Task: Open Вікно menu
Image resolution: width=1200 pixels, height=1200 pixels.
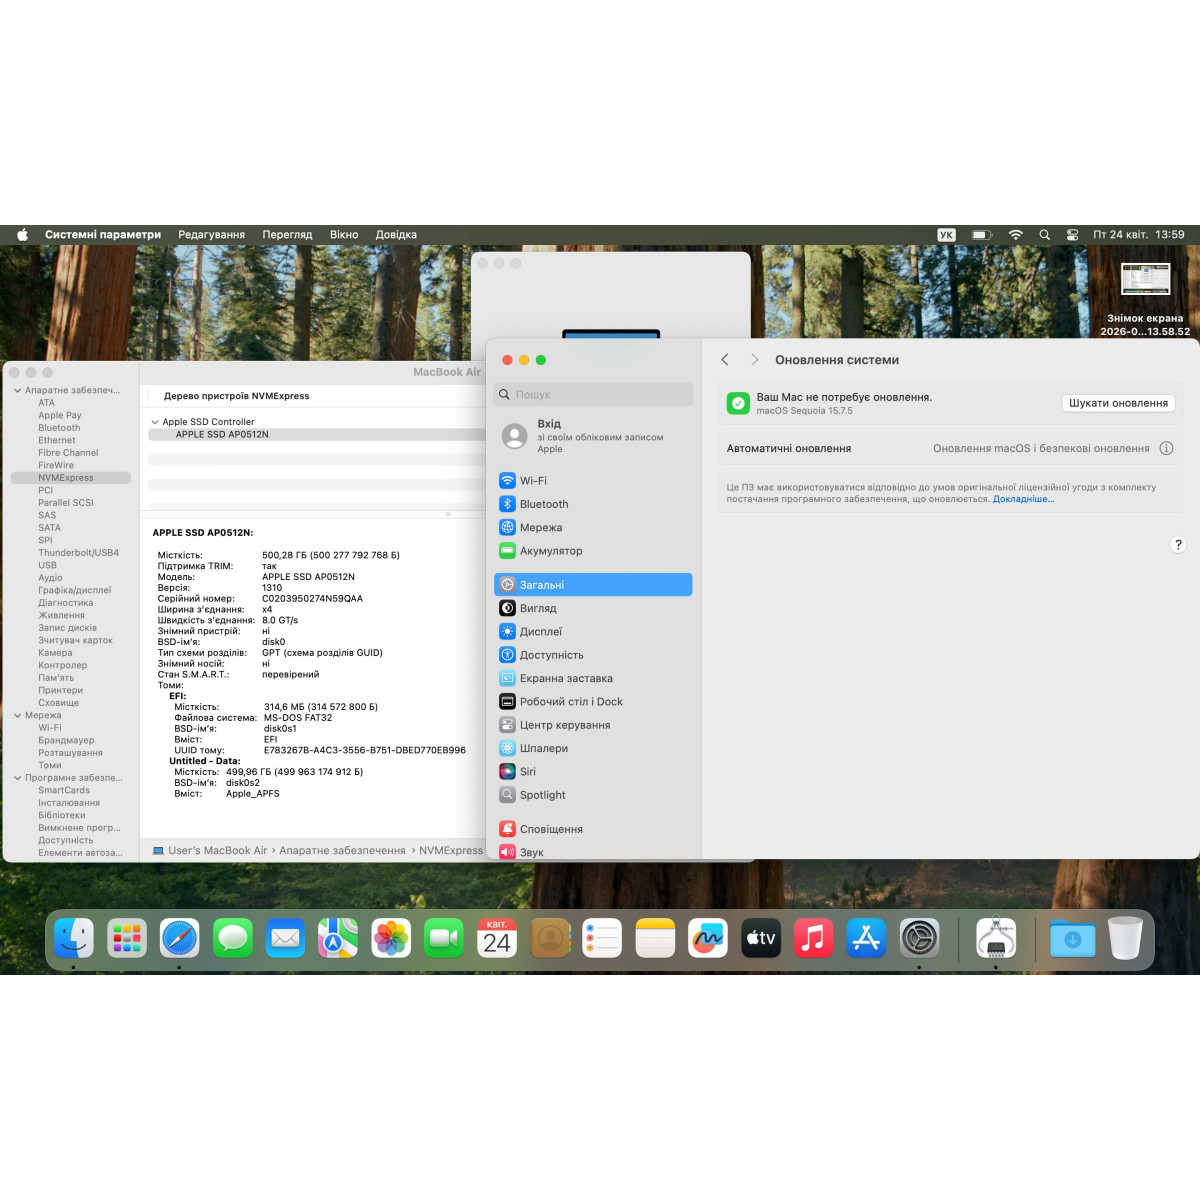Action: click(x=344, y=235)
